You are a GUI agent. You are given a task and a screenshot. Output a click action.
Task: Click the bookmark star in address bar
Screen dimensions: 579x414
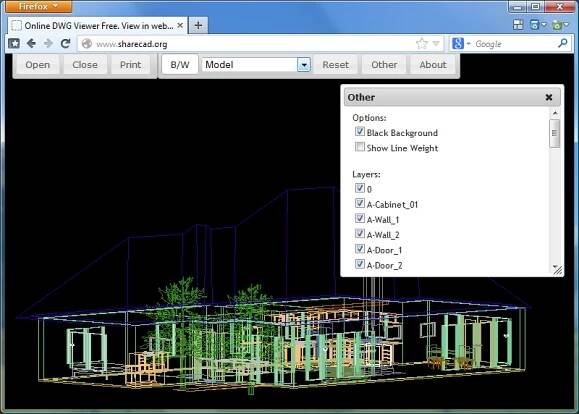coord(422,44)
